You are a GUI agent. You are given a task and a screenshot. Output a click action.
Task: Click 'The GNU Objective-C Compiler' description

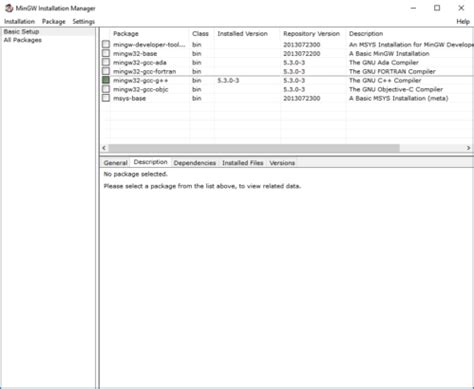coord(396,90)
